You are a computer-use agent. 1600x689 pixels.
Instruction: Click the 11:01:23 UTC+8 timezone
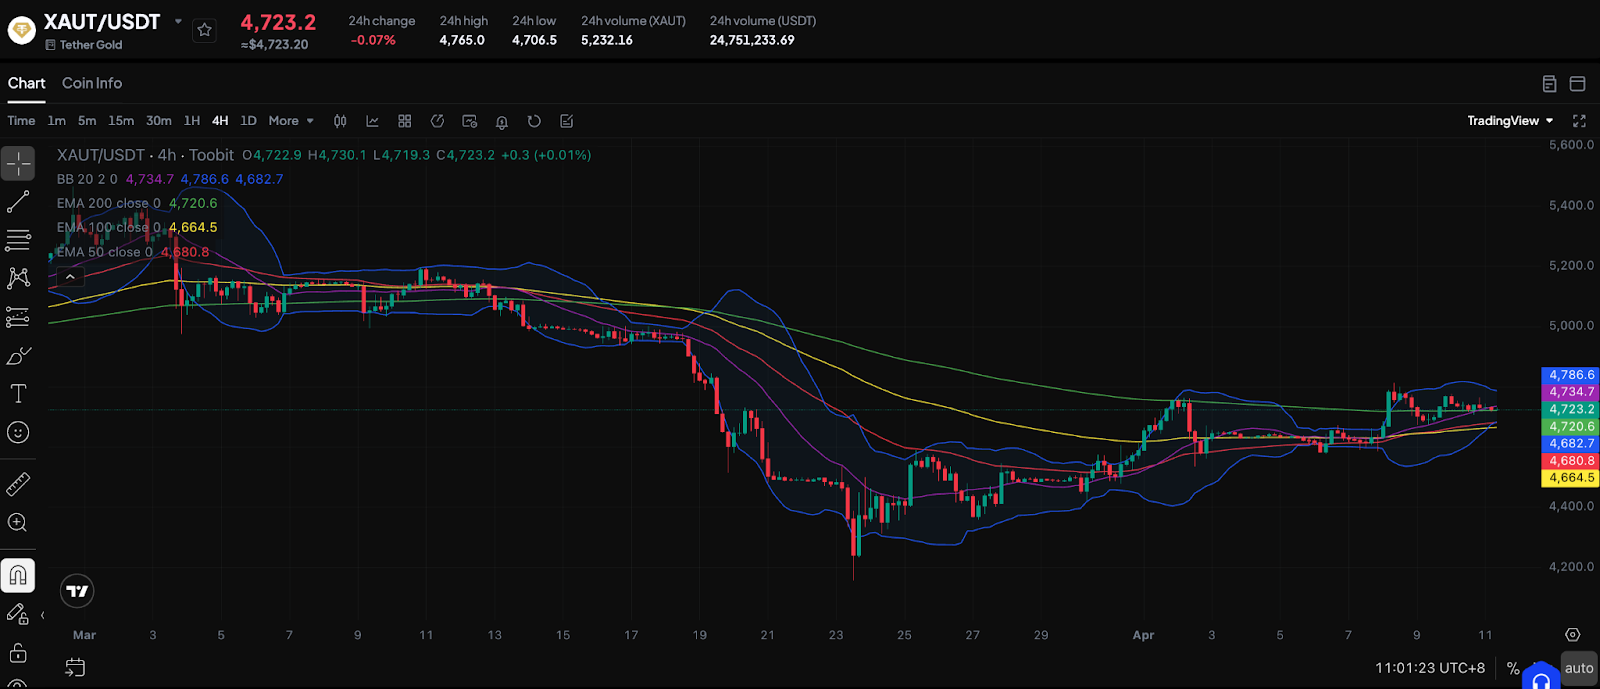(1429, 668)
